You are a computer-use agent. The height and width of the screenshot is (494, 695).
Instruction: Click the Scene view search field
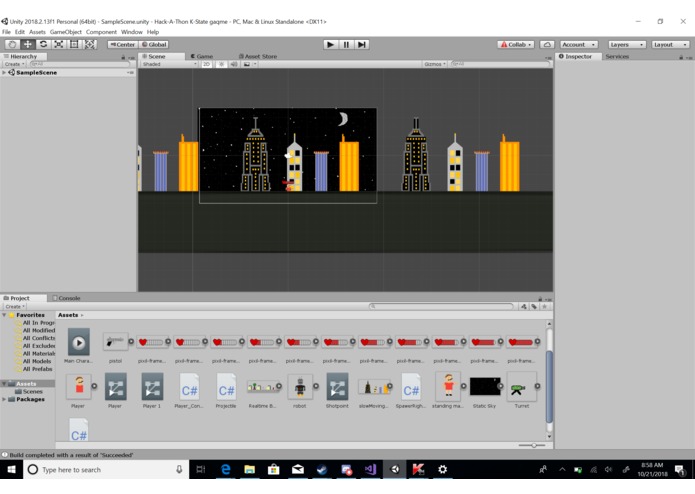pos(500,64)
